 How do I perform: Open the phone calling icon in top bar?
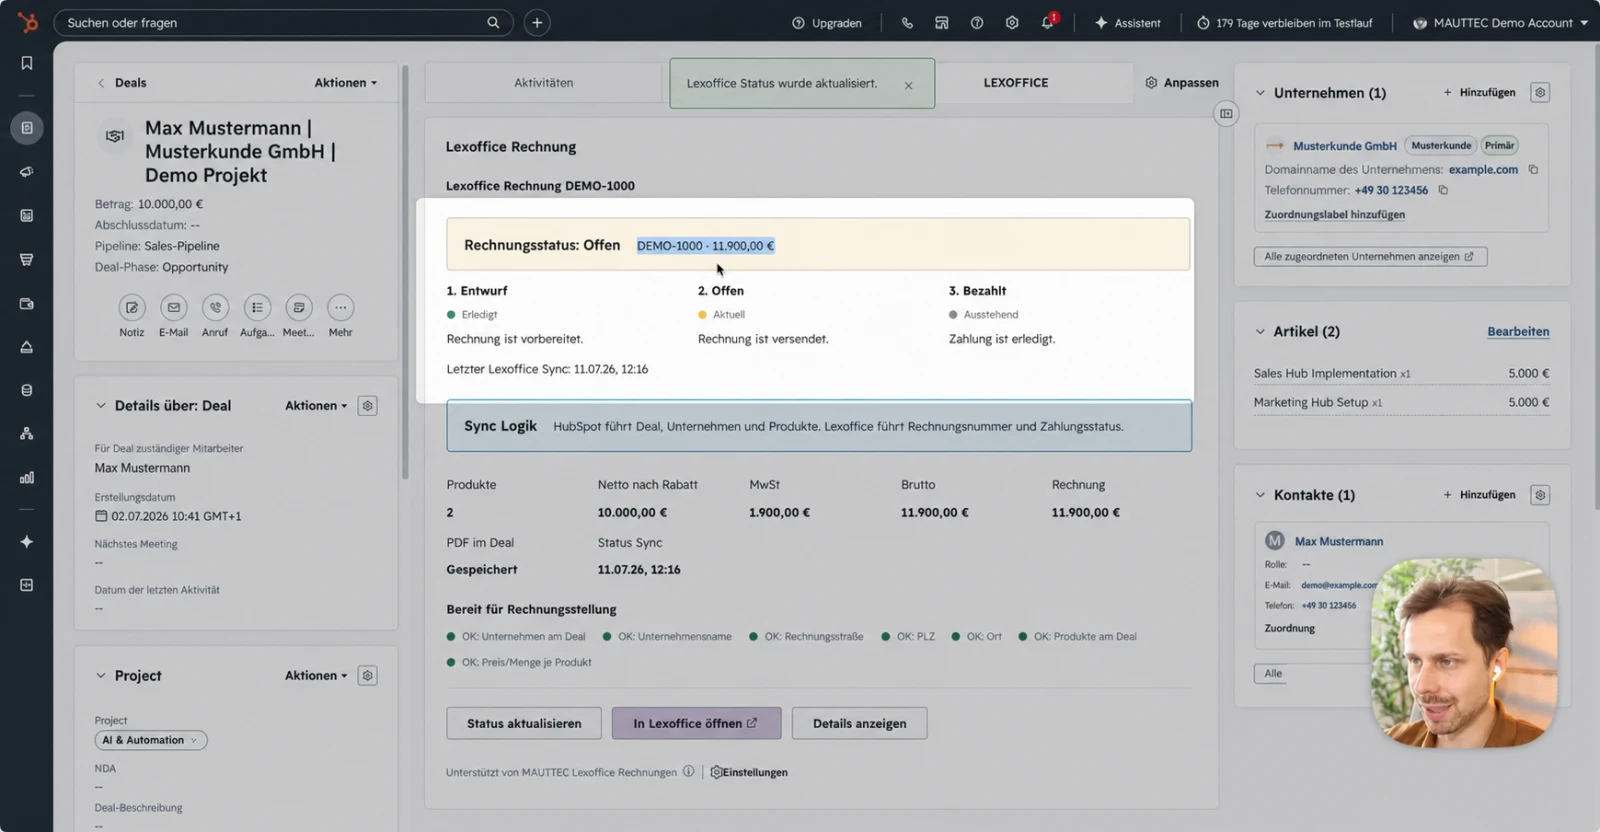[907, 22]
